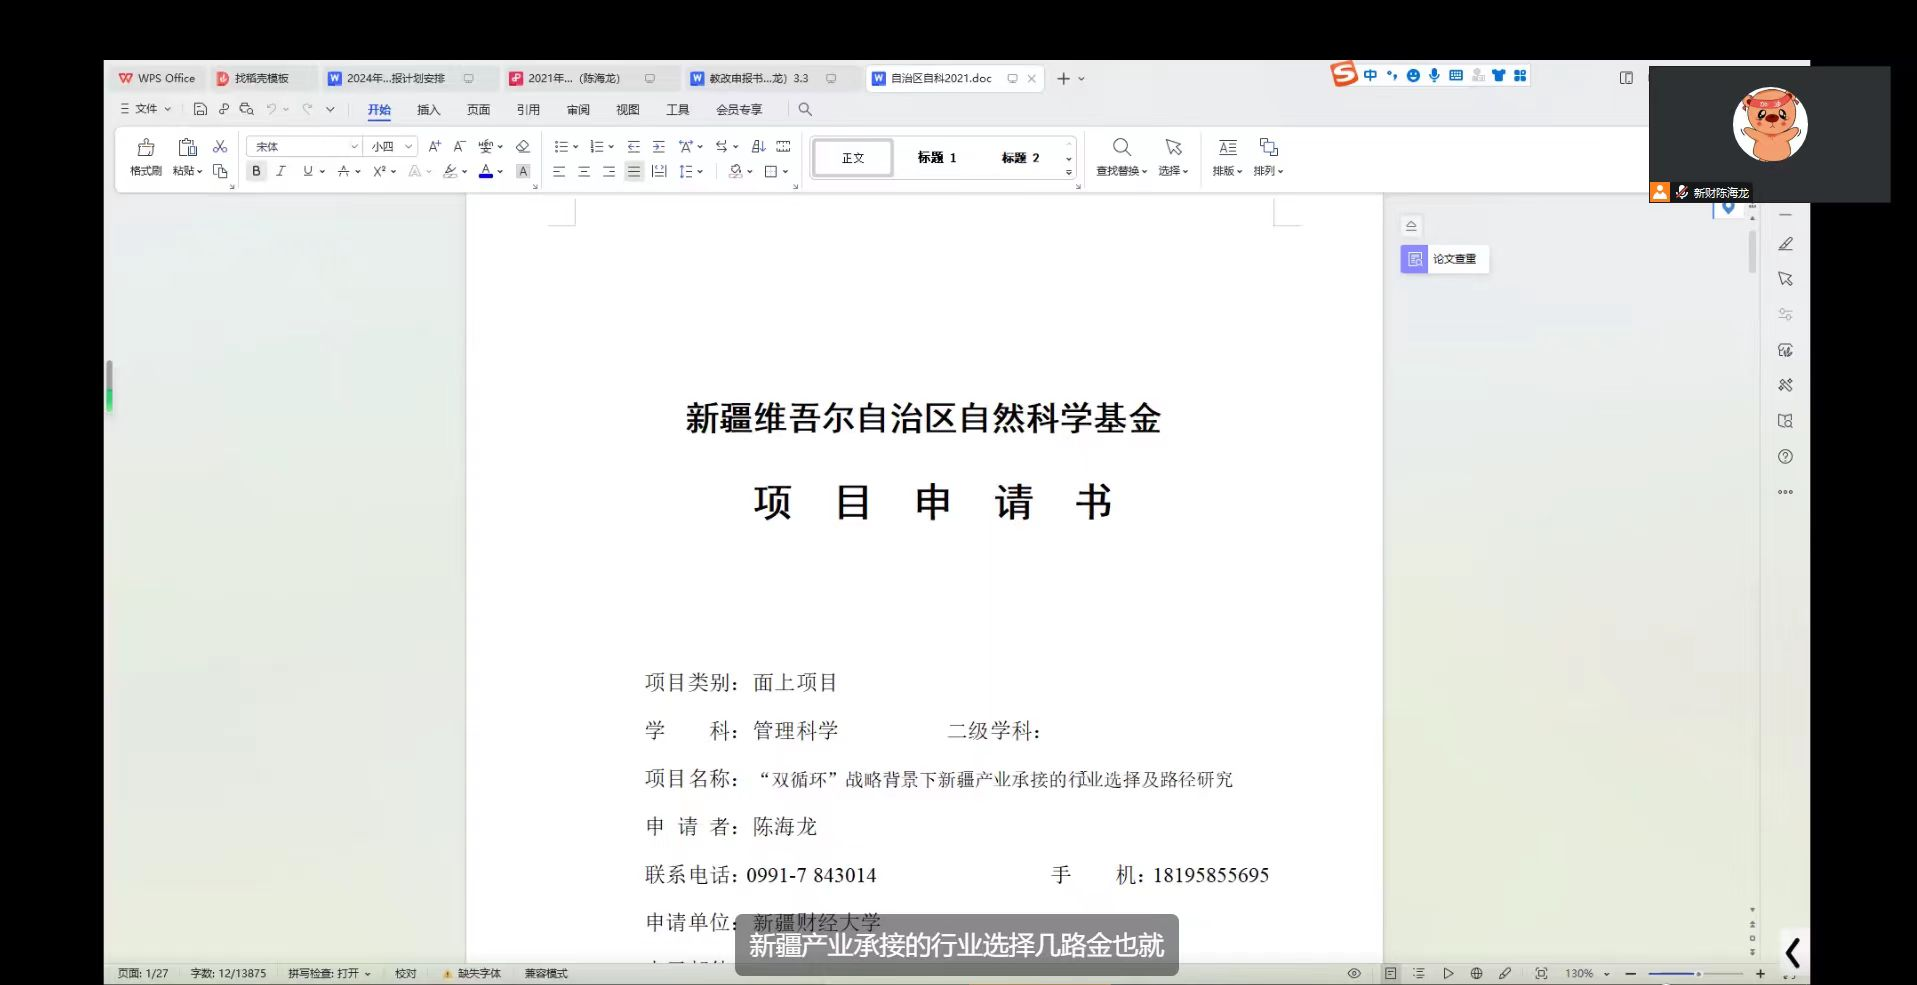Click the blue font color swatch
1917x985 pixels.
(x=485, y=171)
